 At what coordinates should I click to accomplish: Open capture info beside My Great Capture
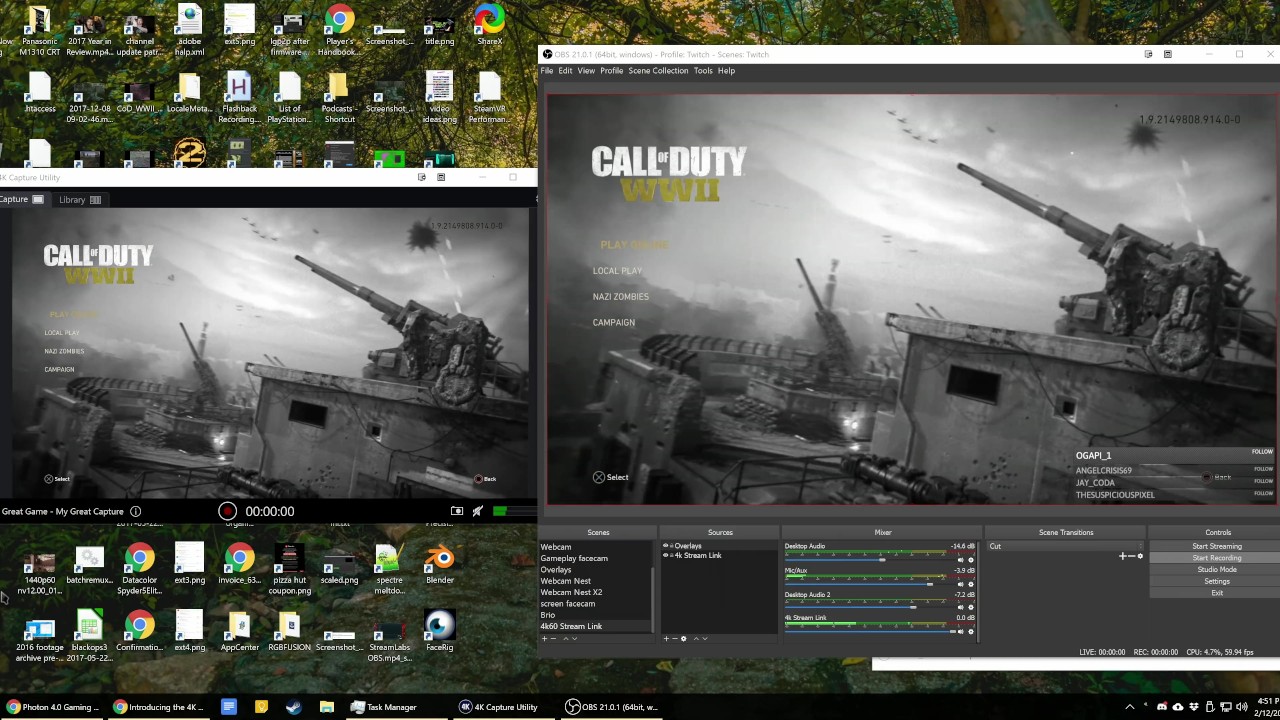point(136,511)
